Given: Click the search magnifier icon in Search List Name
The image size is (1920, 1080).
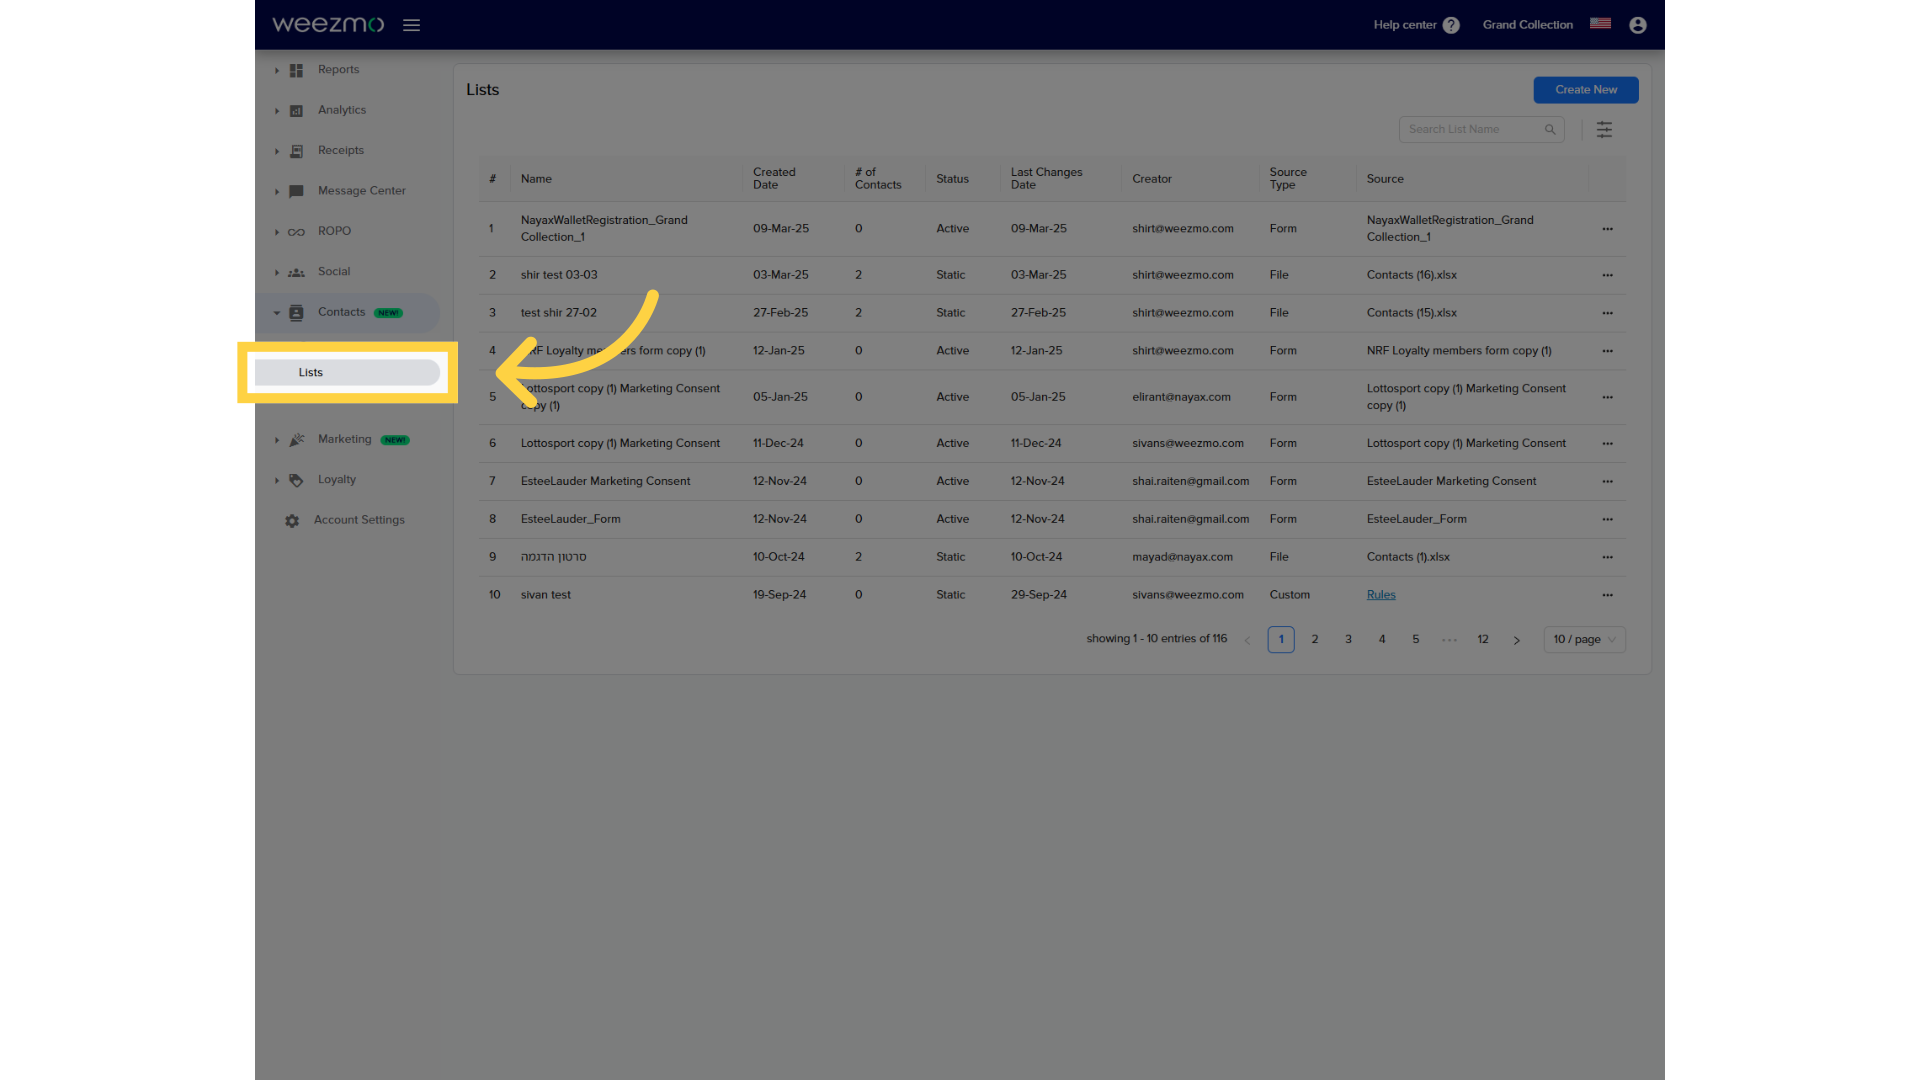Looking at the screenshot, I should click(x=1550, y=129).
